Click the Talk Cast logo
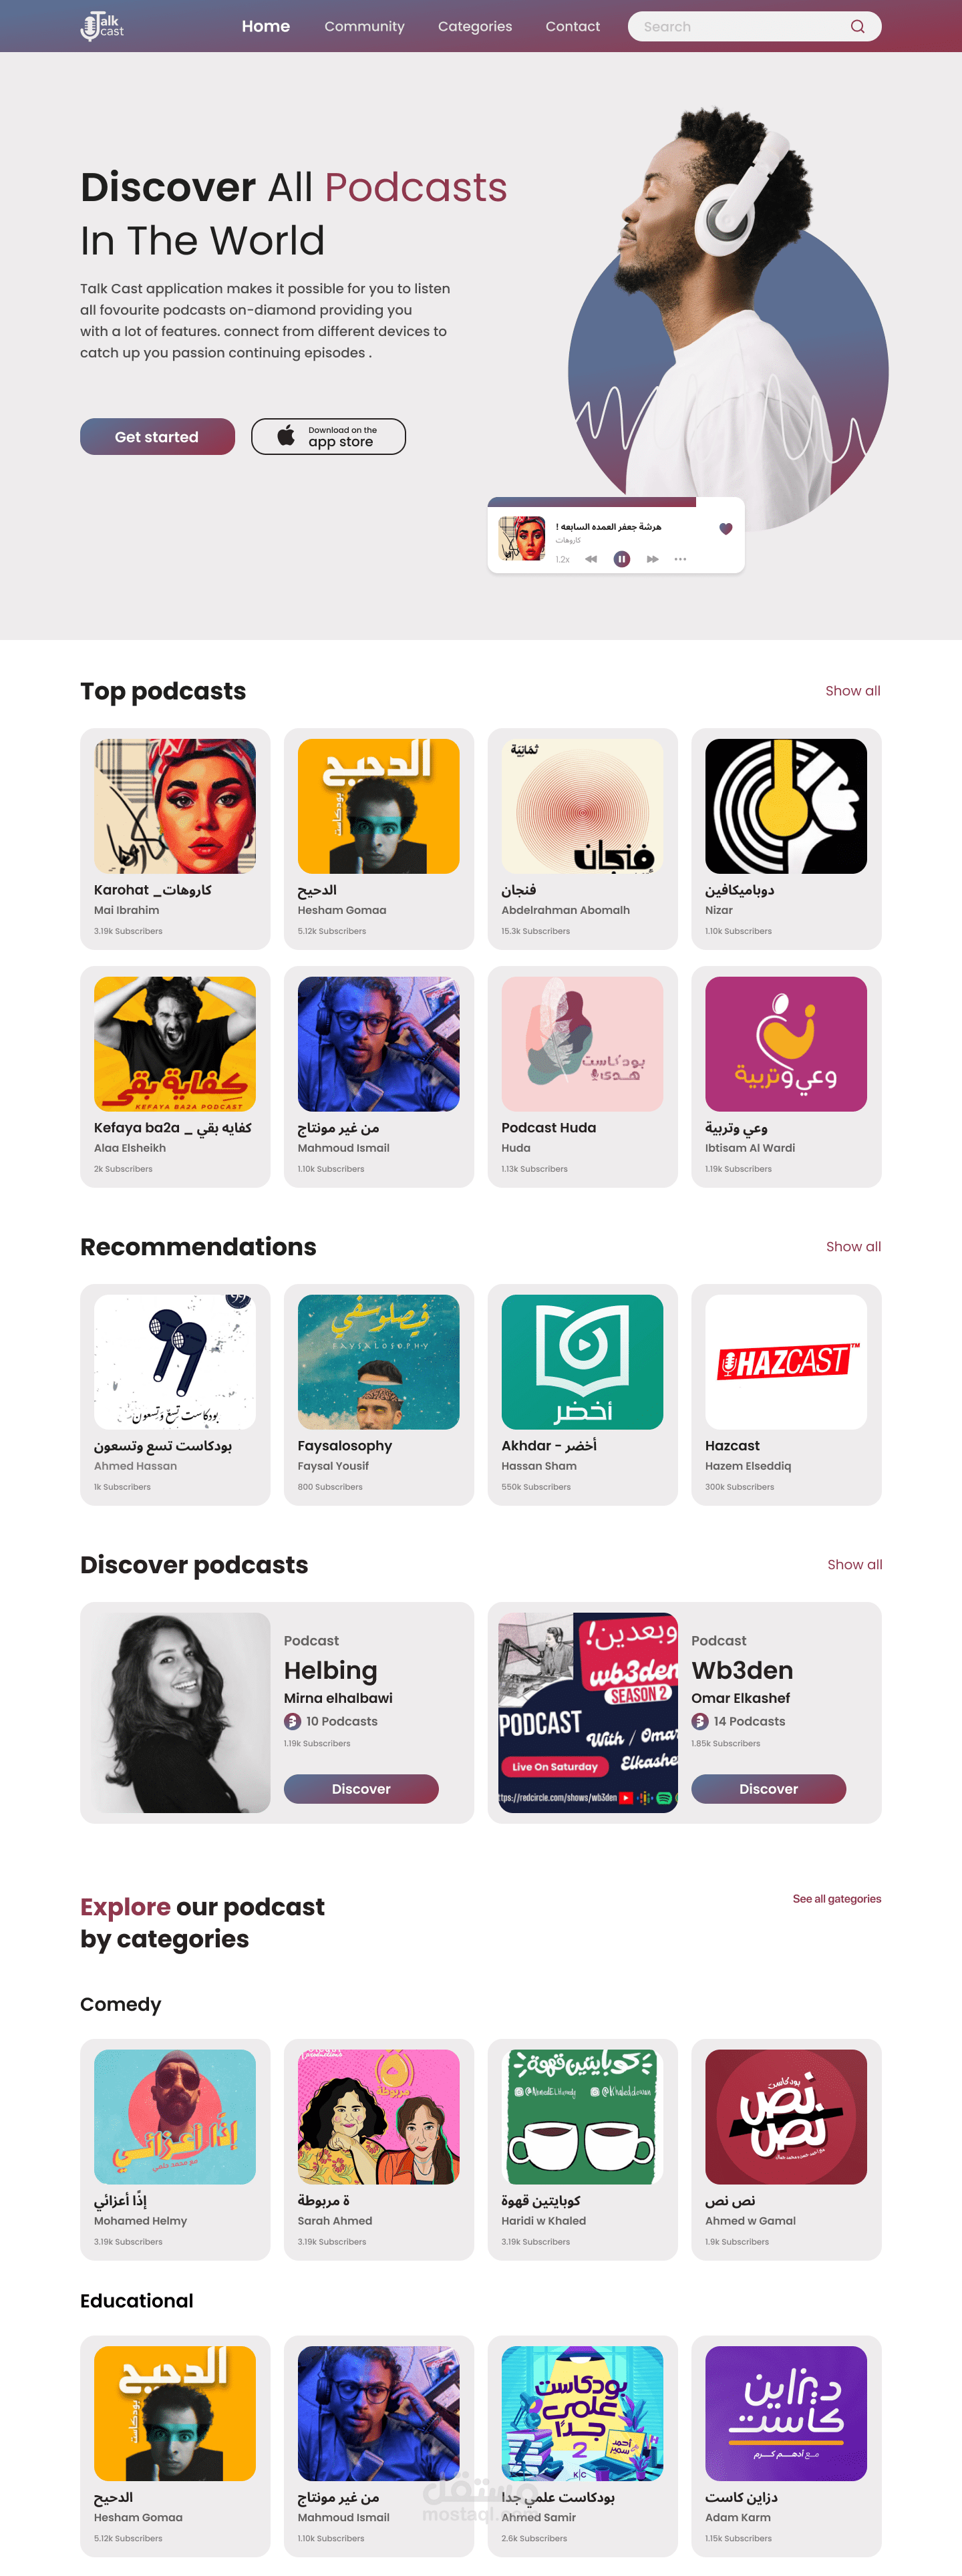This screenshot has width=962, height=2576. pyautogui.click(x=102, y=26)
